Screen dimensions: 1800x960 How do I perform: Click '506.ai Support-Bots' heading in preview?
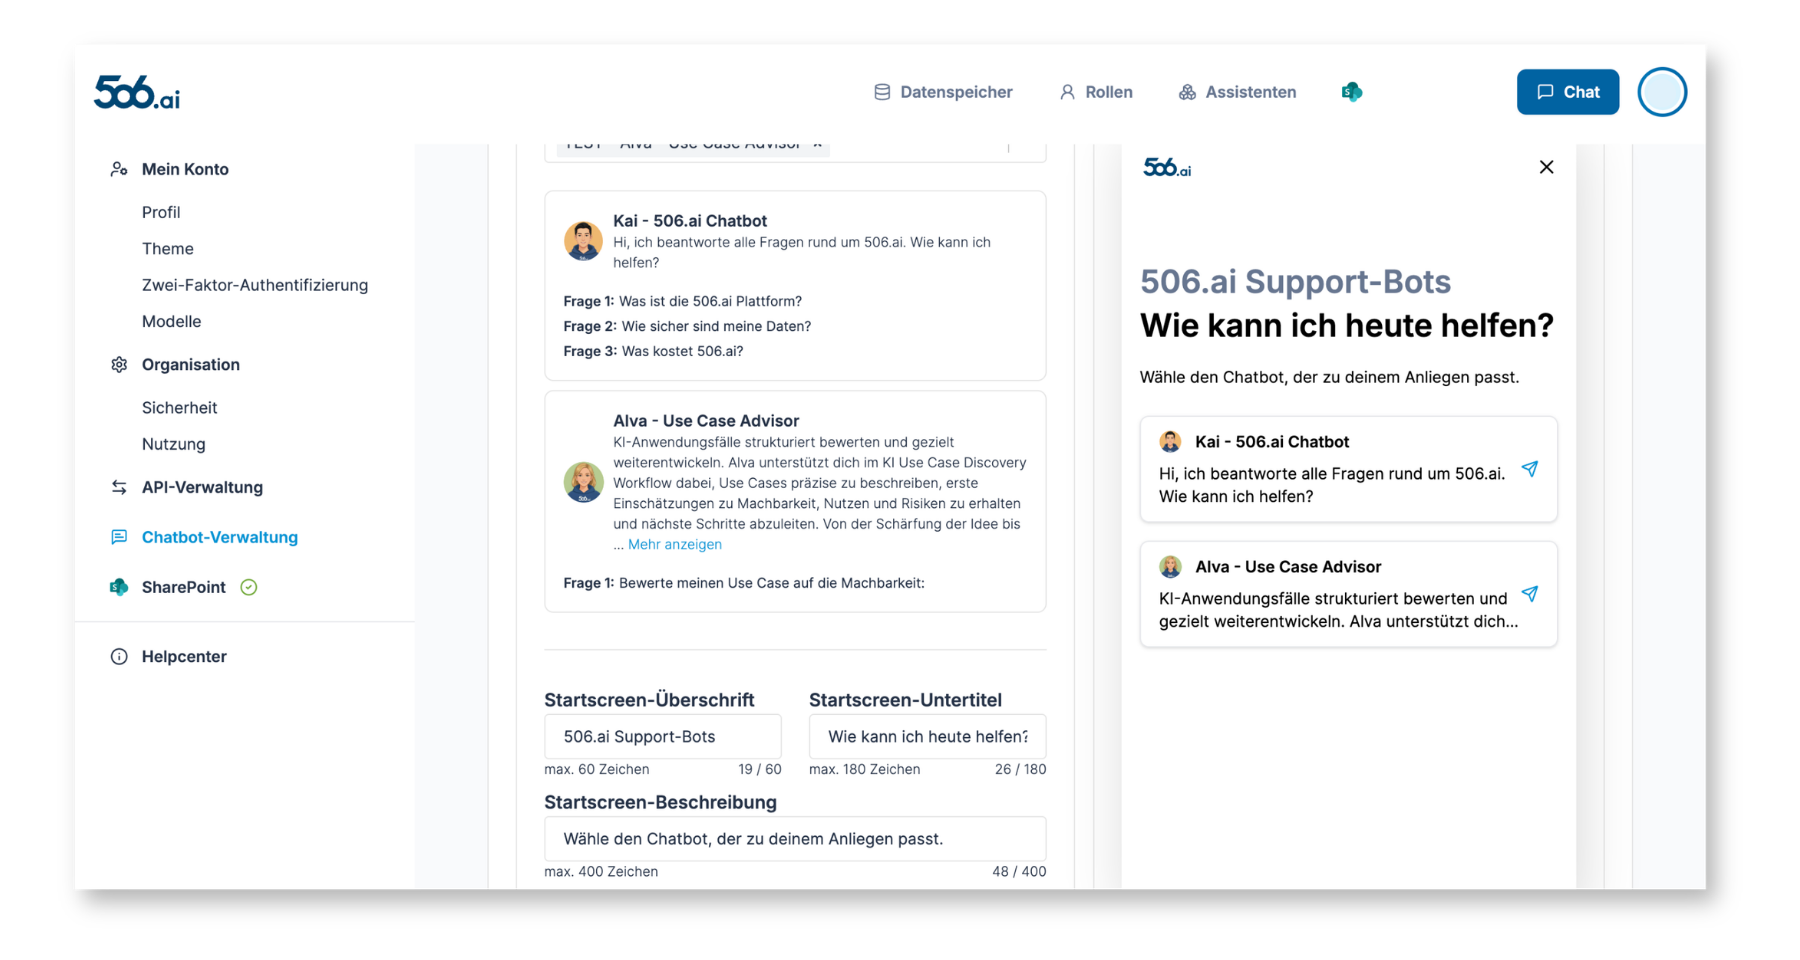coord(1295,282)
